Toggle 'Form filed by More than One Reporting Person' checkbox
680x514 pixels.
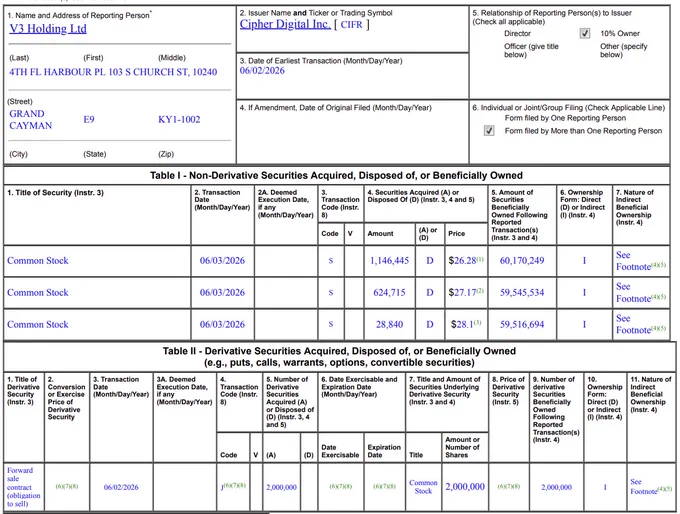pos(489,131)
